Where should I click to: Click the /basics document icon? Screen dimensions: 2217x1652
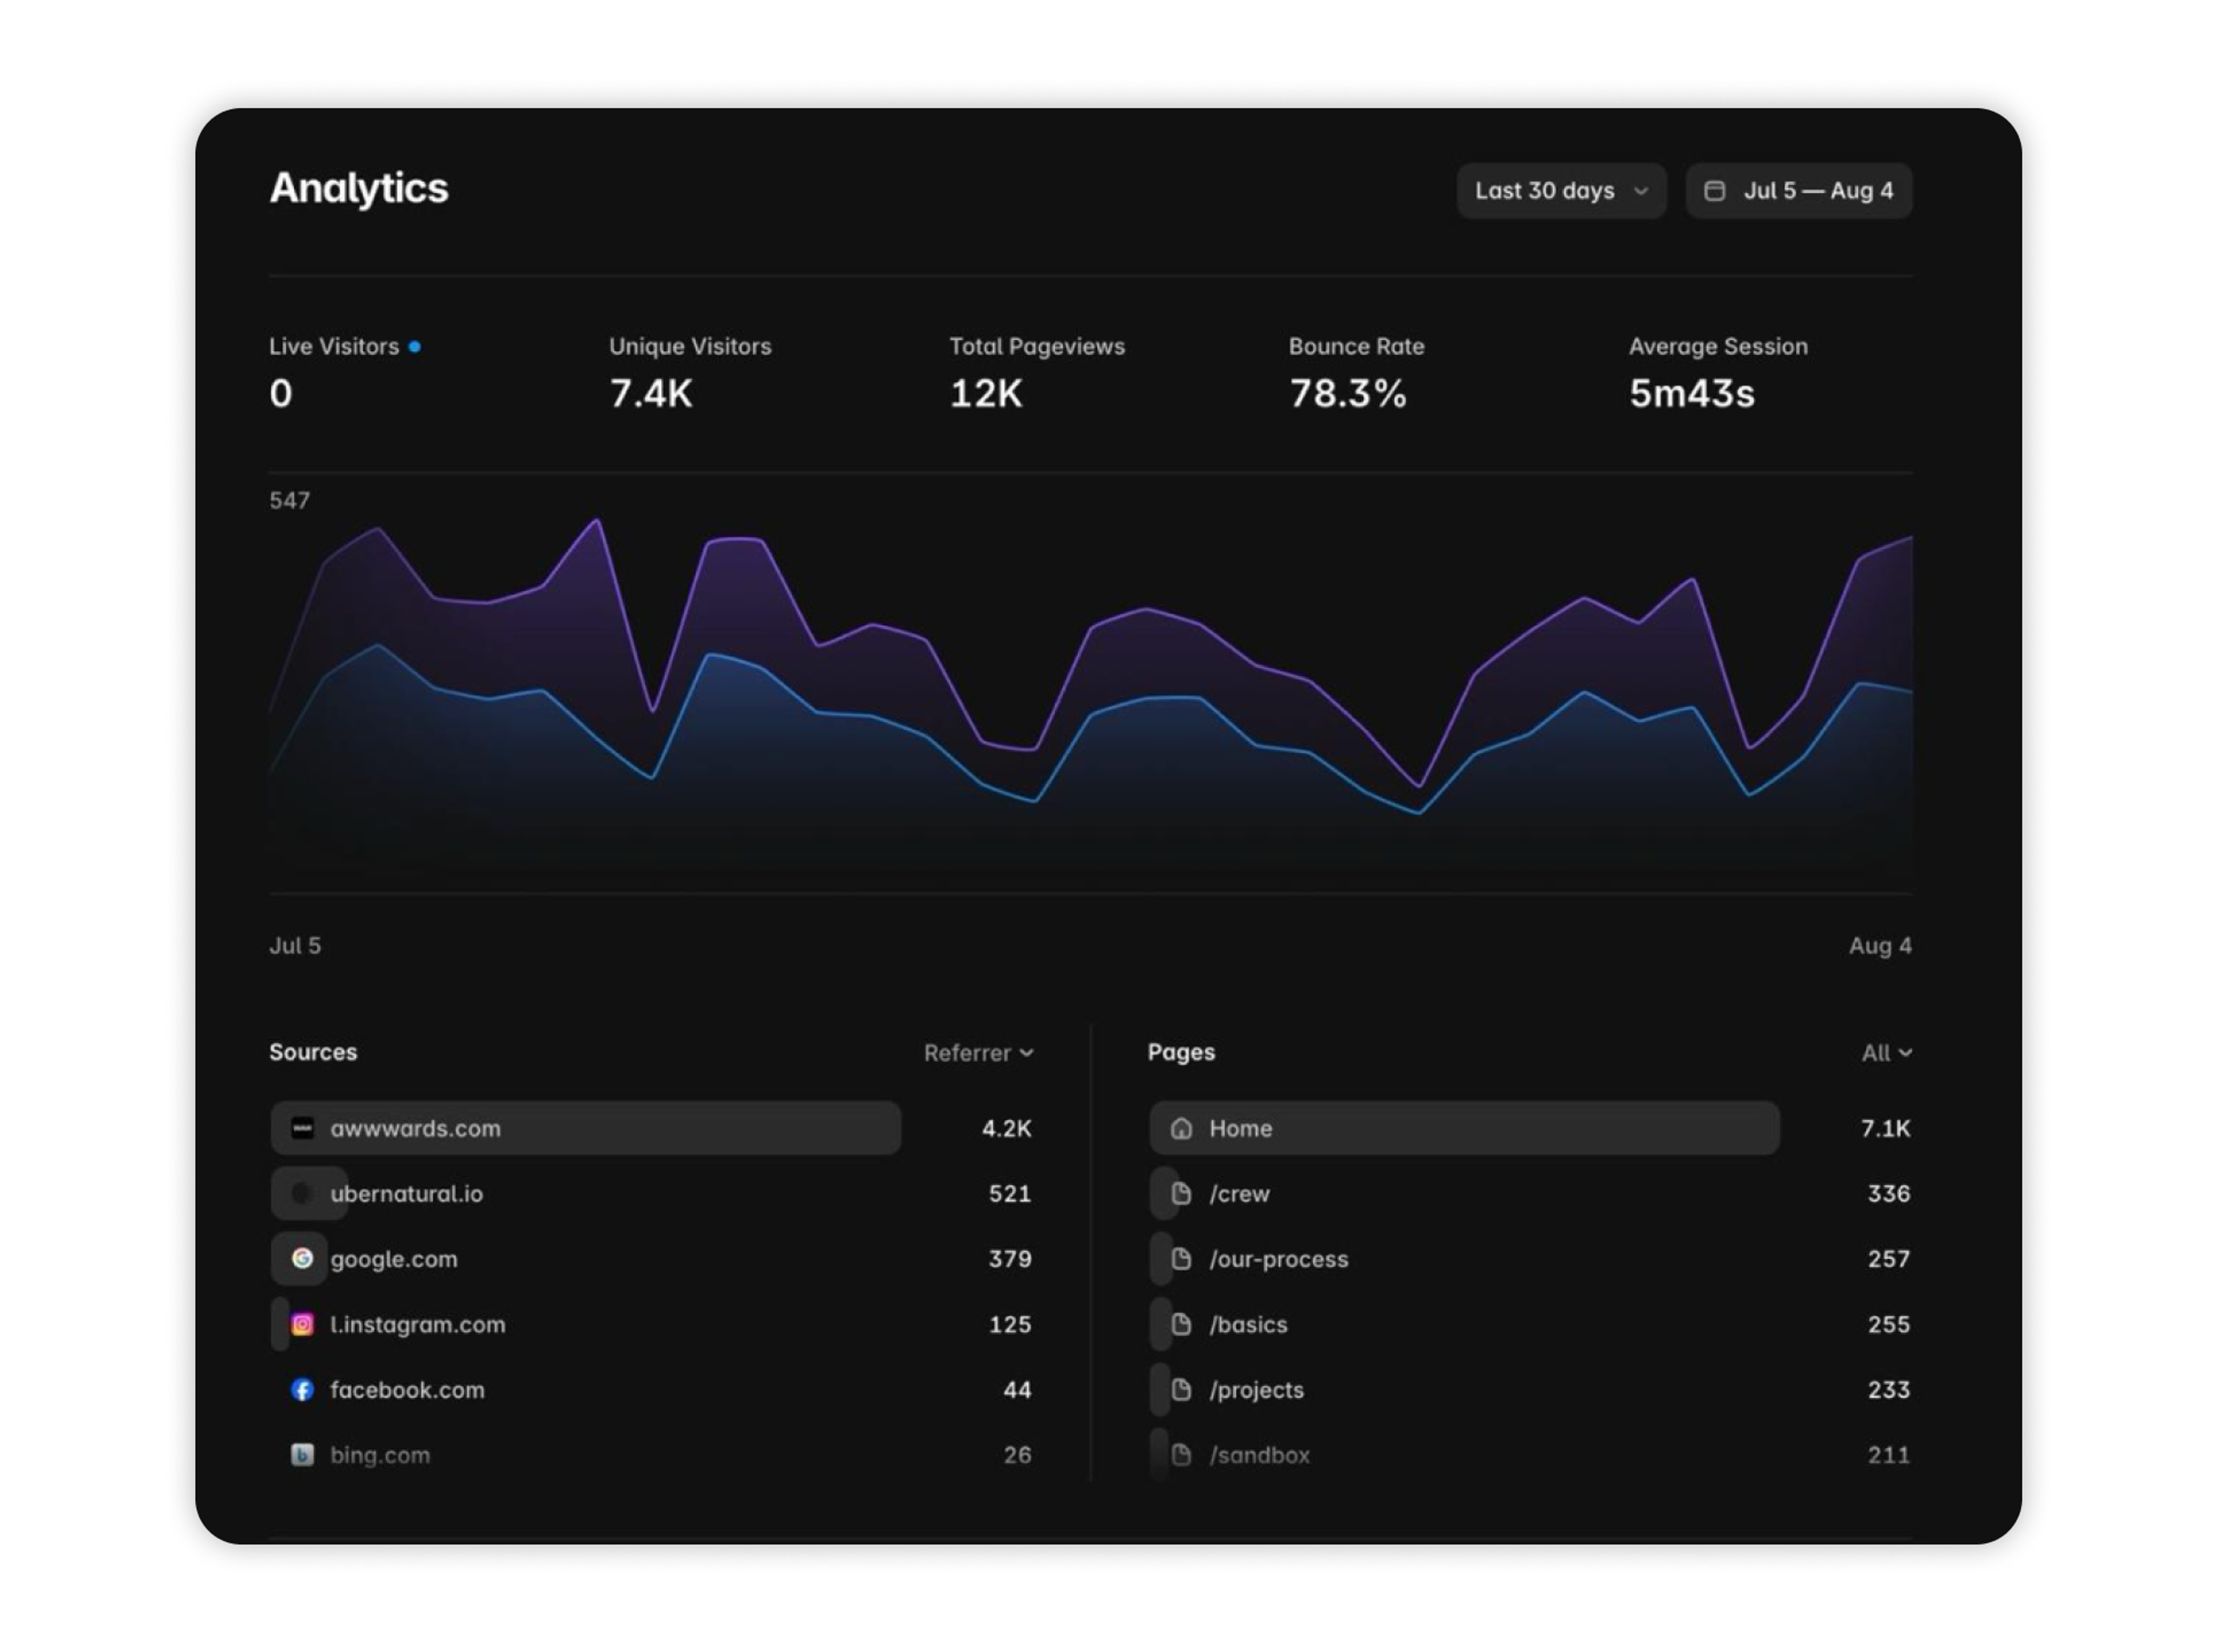coord(1181,1324)
